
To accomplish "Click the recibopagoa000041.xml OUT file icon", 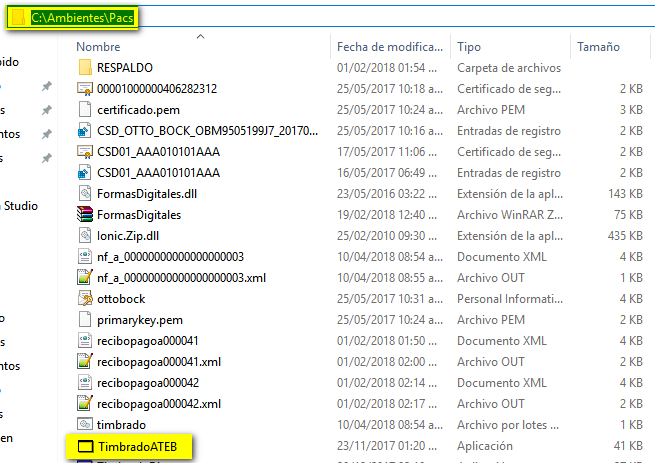I will (85, 361).
